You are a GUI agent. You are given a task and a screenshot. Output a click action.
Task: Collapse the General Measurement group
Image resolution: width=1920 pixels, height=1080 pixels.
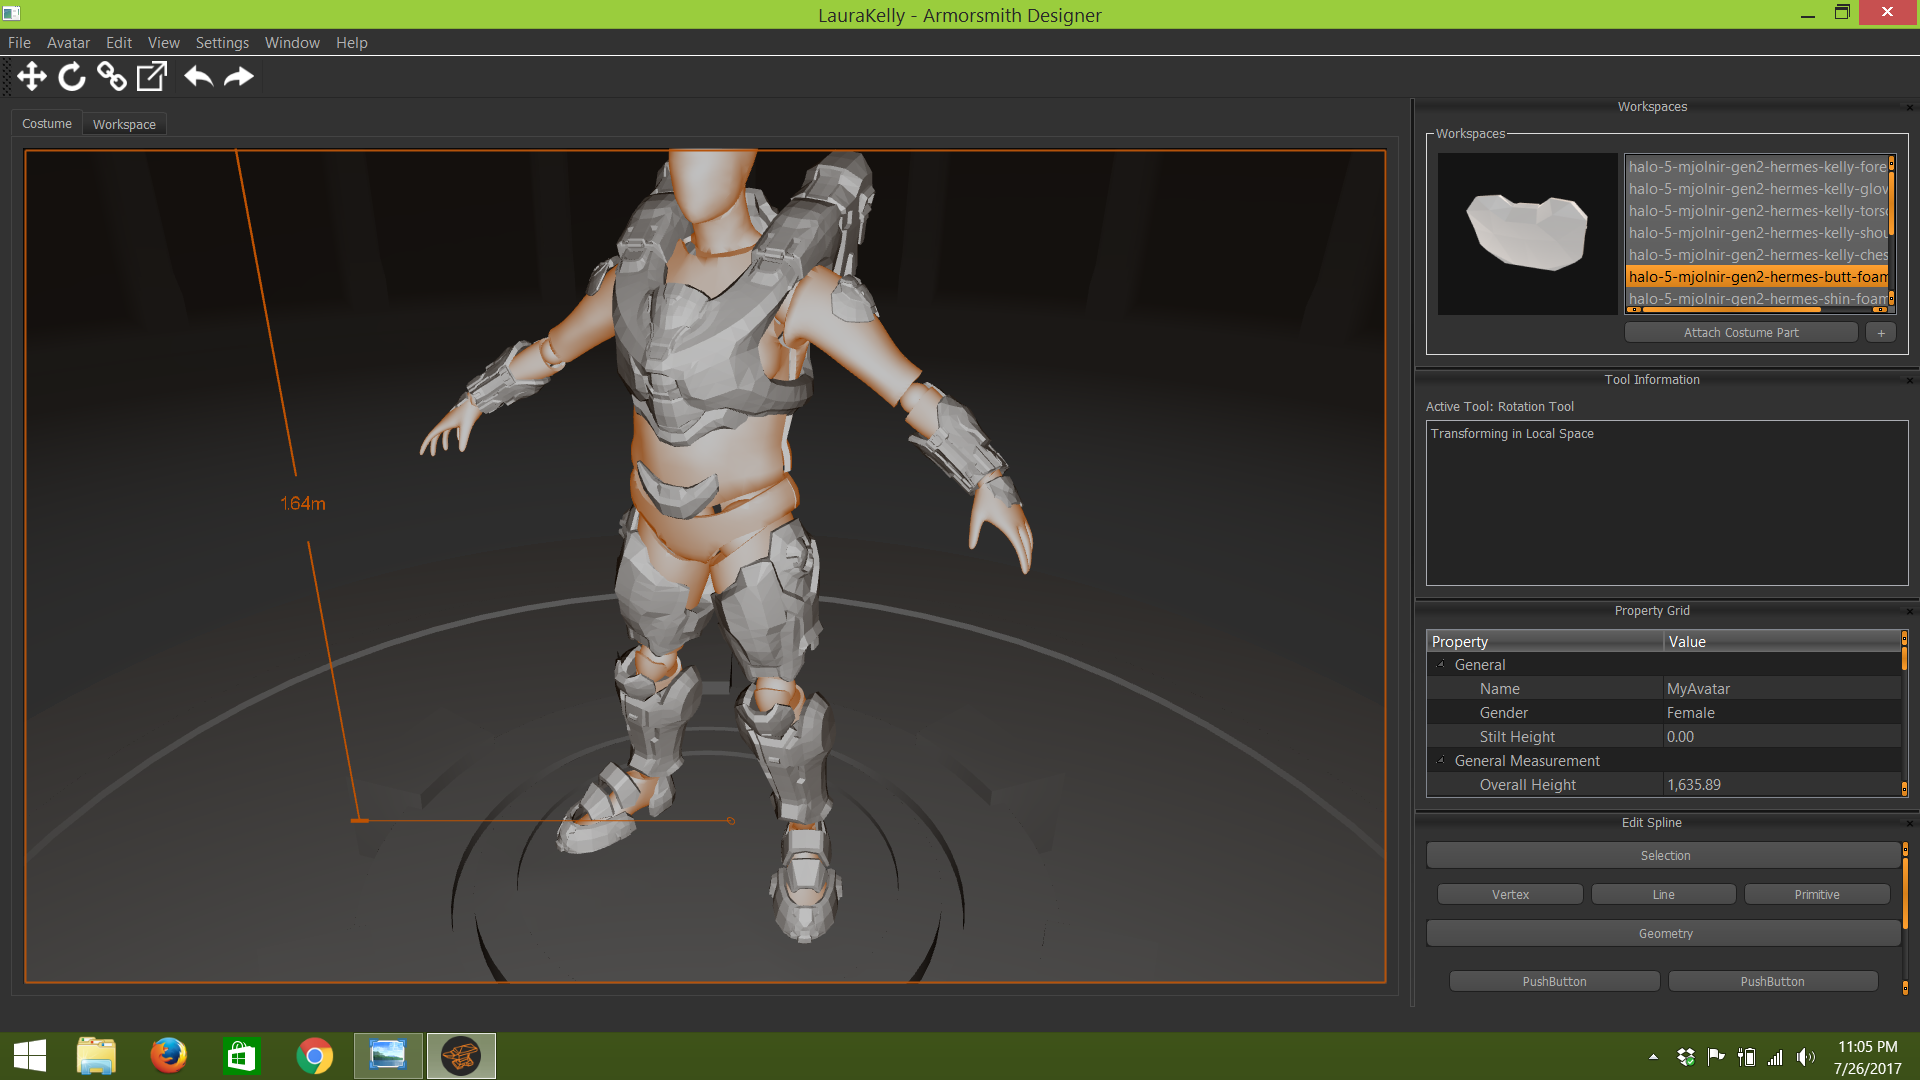1441,761
